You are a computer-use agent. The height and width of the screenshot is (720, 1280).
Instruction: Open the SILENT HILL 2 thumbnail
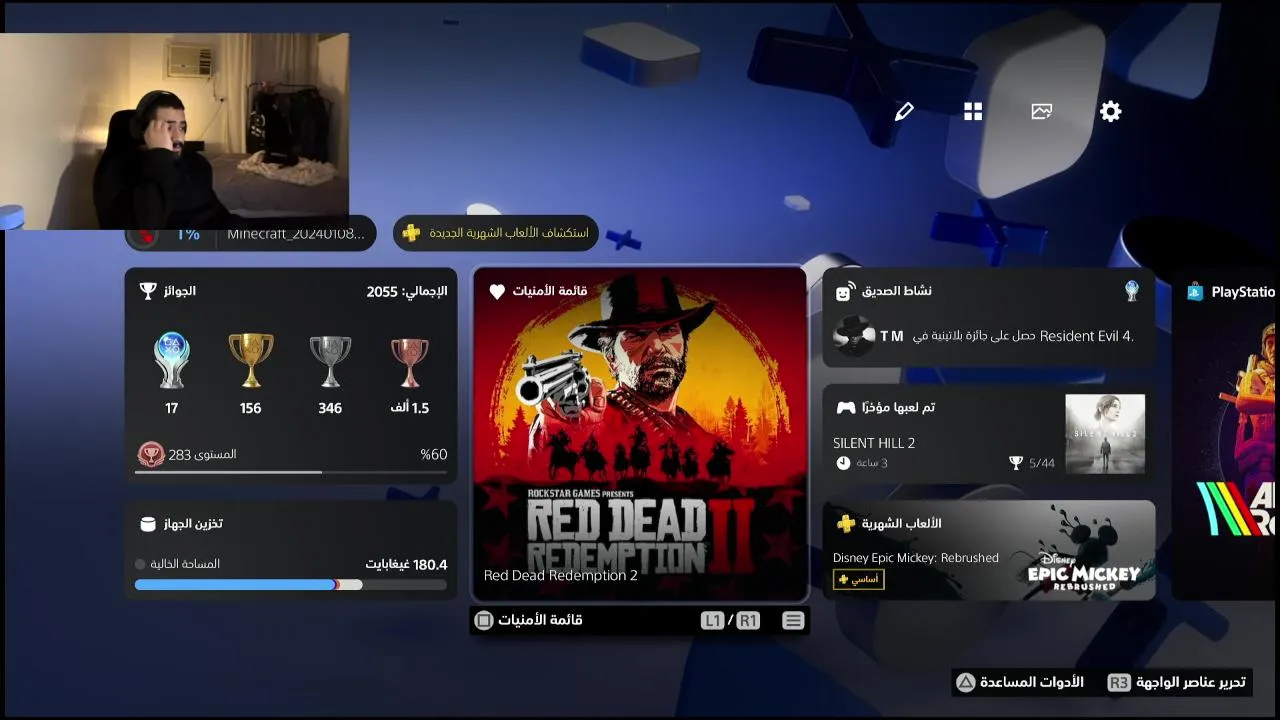tap(1105, 434)
